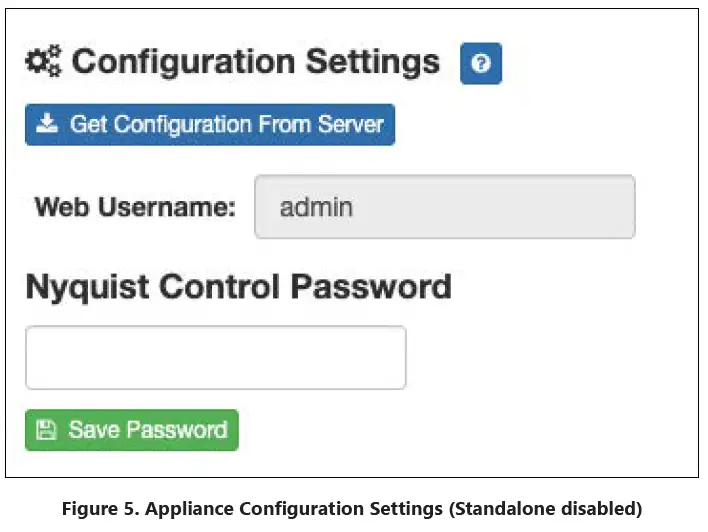The image size is (708, 532).
Task: Click the gears icon beside Configuration Settings
Action: coord(43,62)
